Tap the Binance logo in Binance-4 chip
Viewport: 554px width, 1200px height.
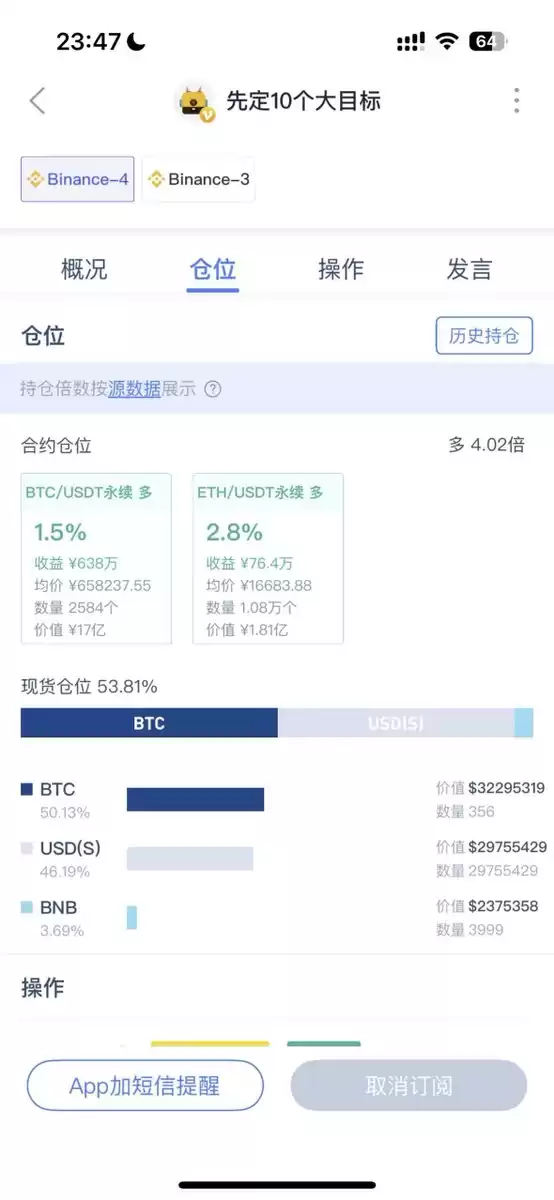click(x=35, y=180)
